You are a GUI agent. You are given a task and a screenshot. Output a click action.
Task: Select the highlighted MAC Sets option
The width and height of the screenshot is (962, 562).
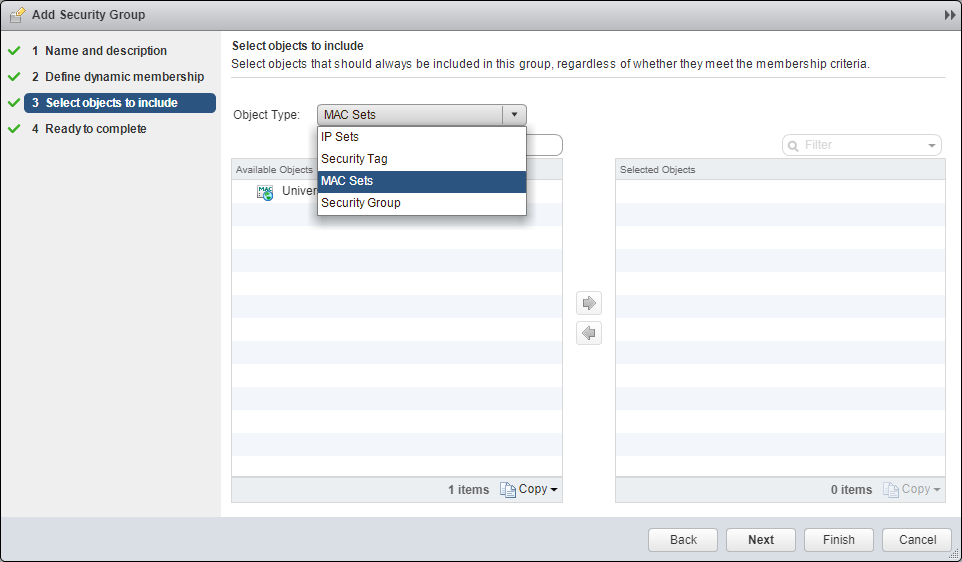pyautogui.click(x=347, y=181)
